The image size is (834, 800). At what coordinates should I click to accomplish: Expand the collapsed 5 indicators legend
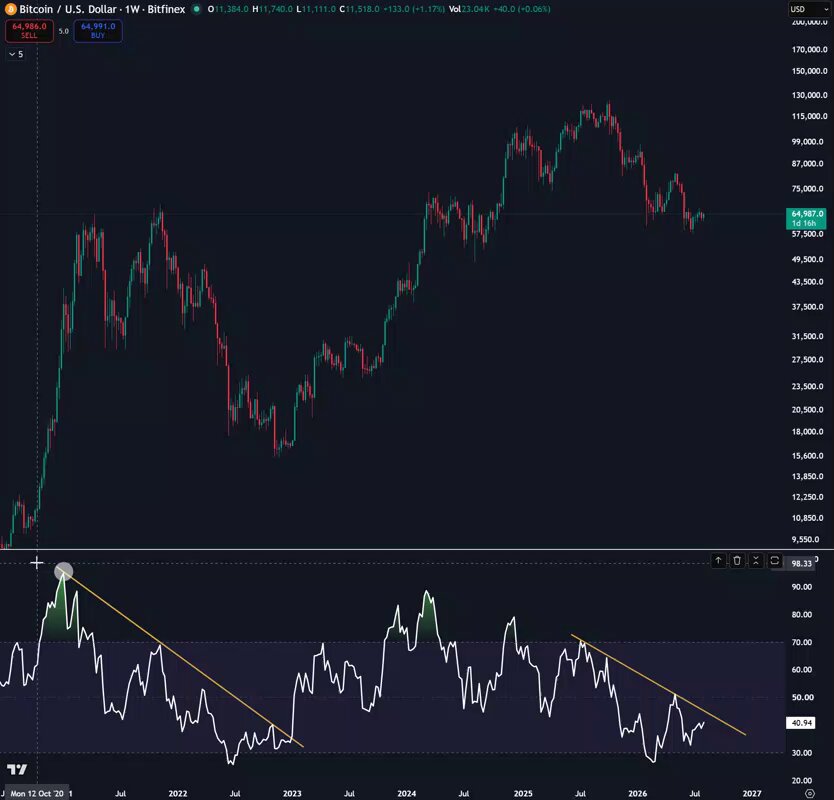(x=15, y=54)
